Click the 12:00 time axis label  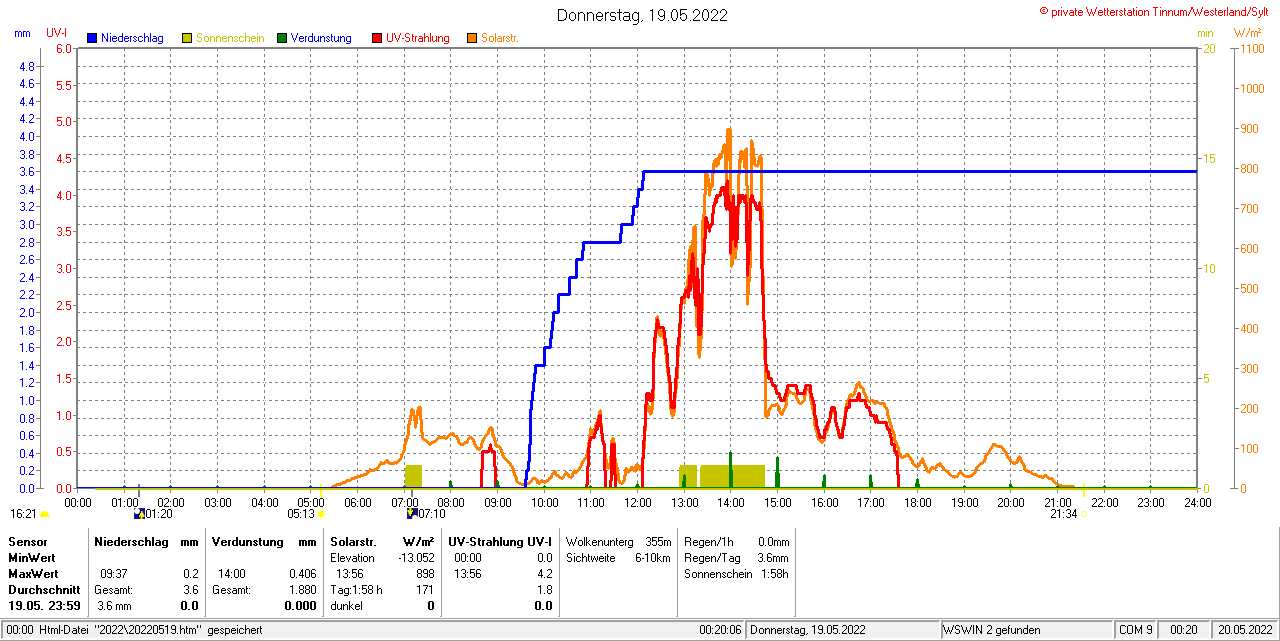point(637,502)
